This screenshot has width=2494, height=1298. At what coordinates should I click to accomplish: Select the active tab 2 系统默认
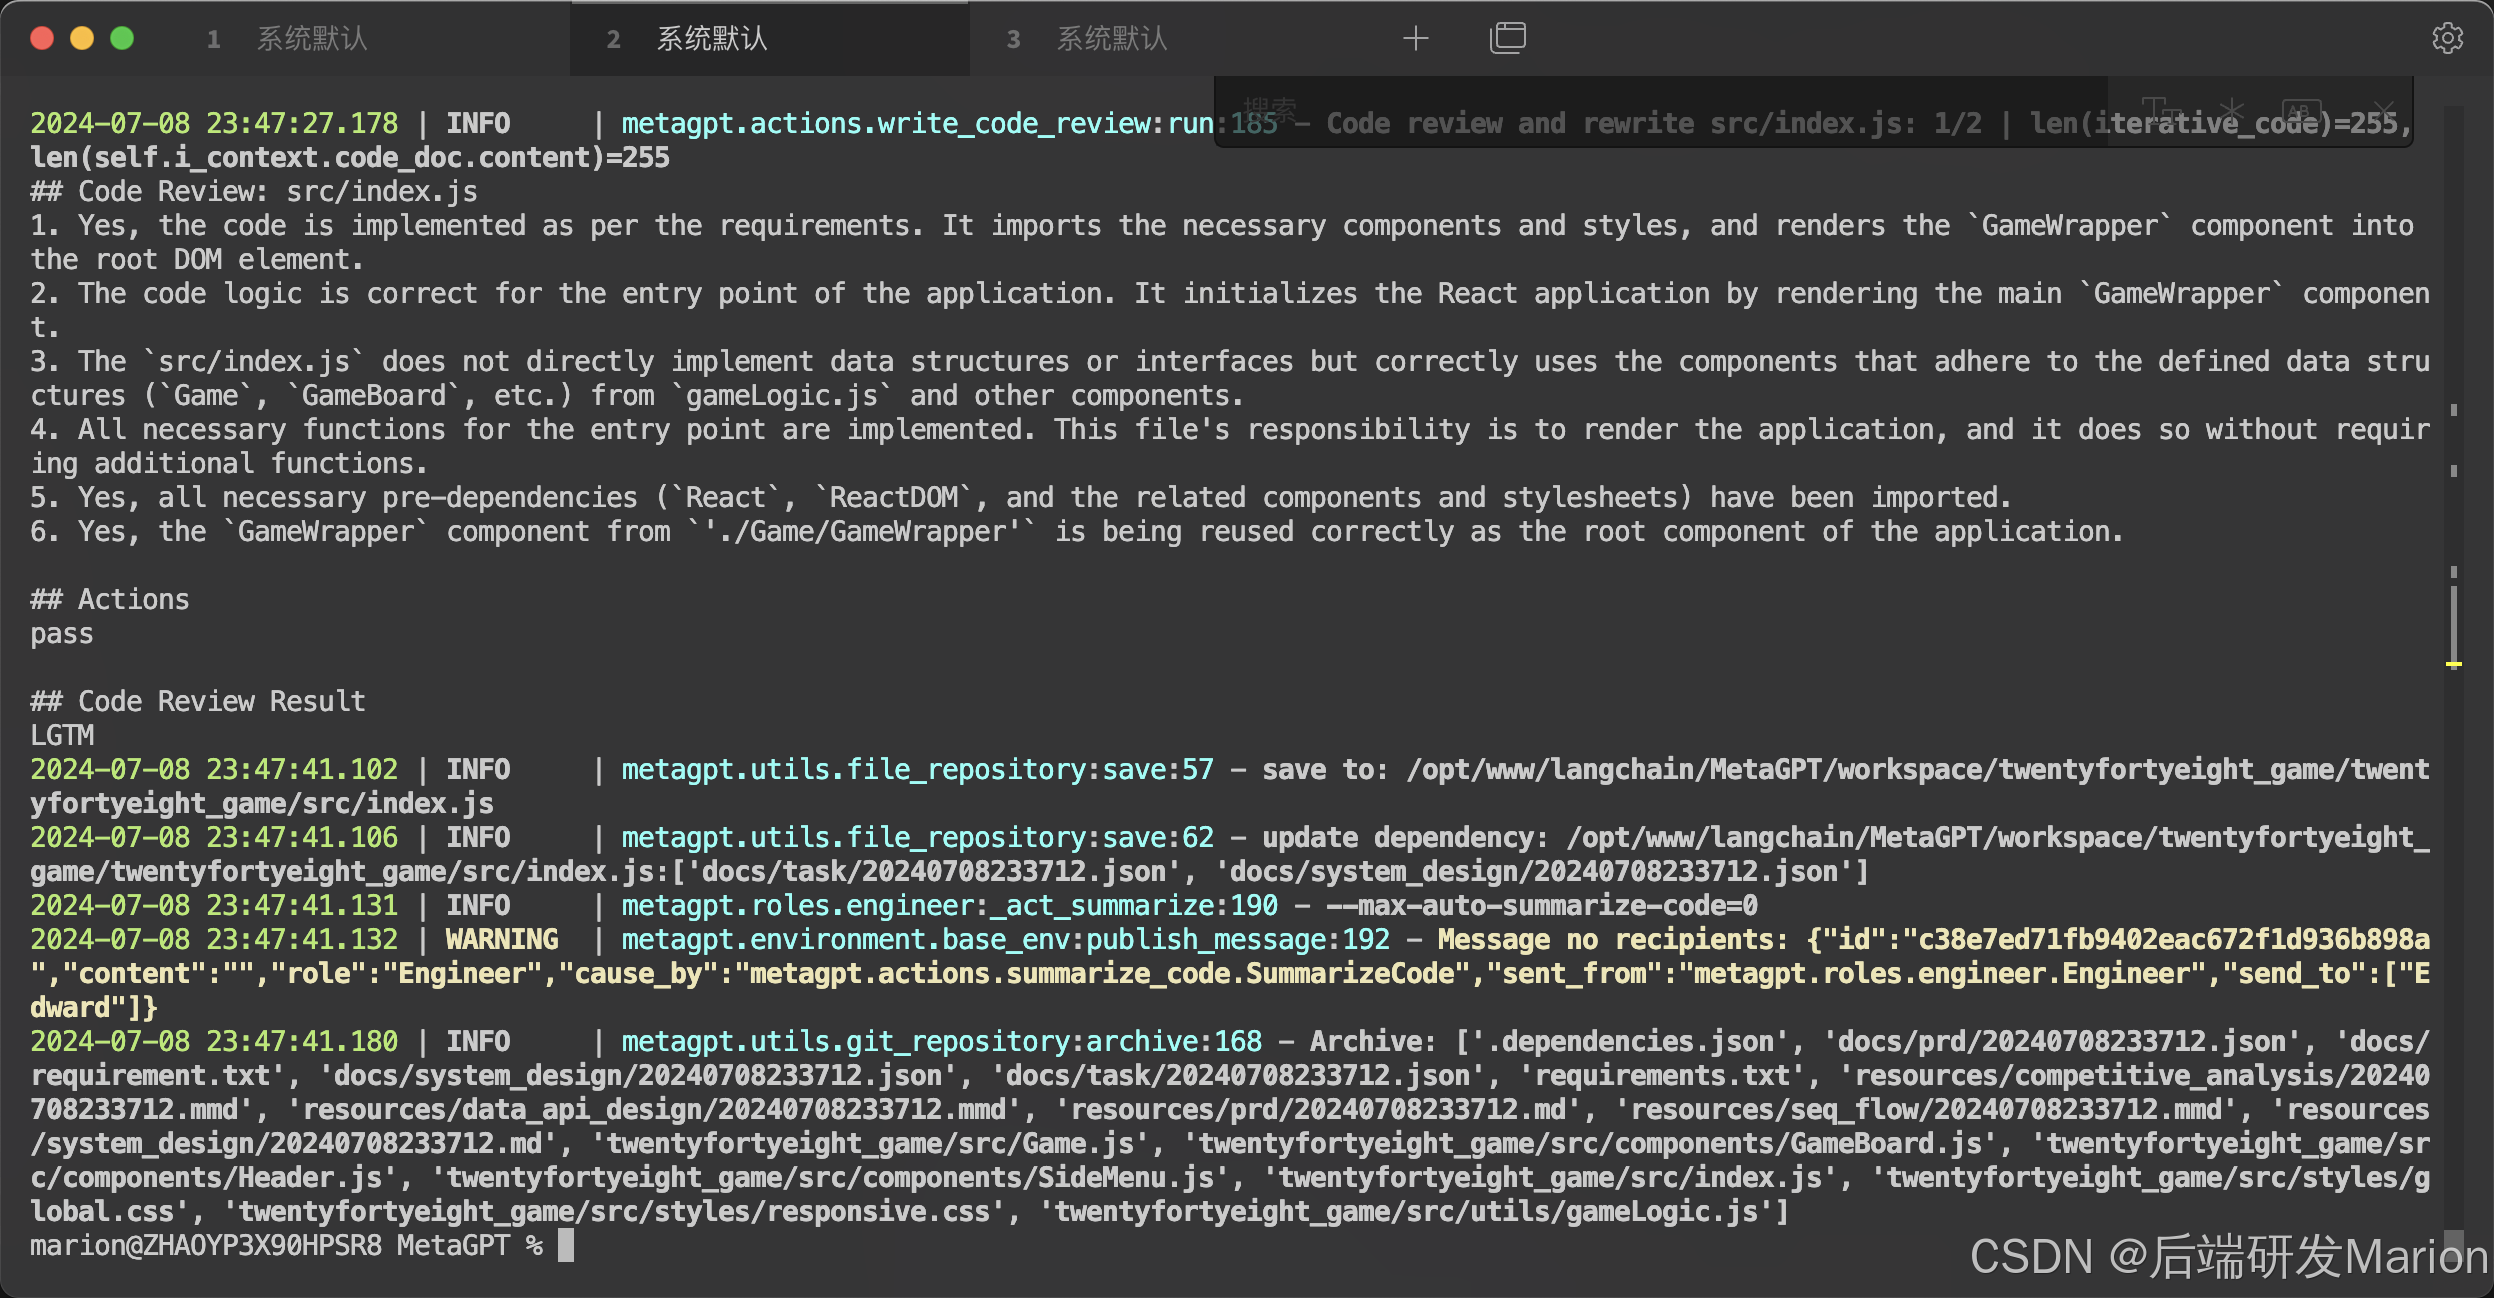711,39
